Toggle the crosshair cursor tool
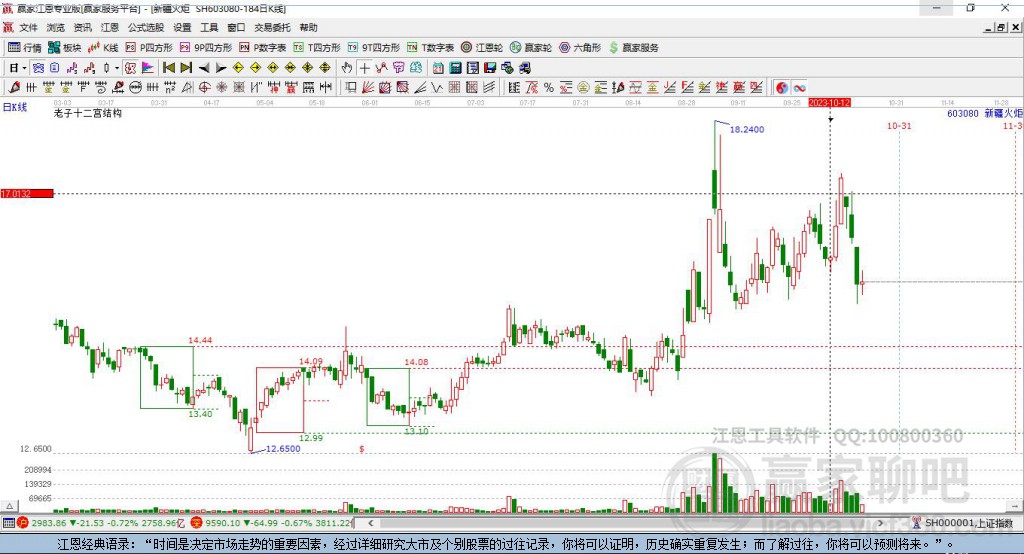The height and width of the screenshot is (554, 1024). coord(364,68)
